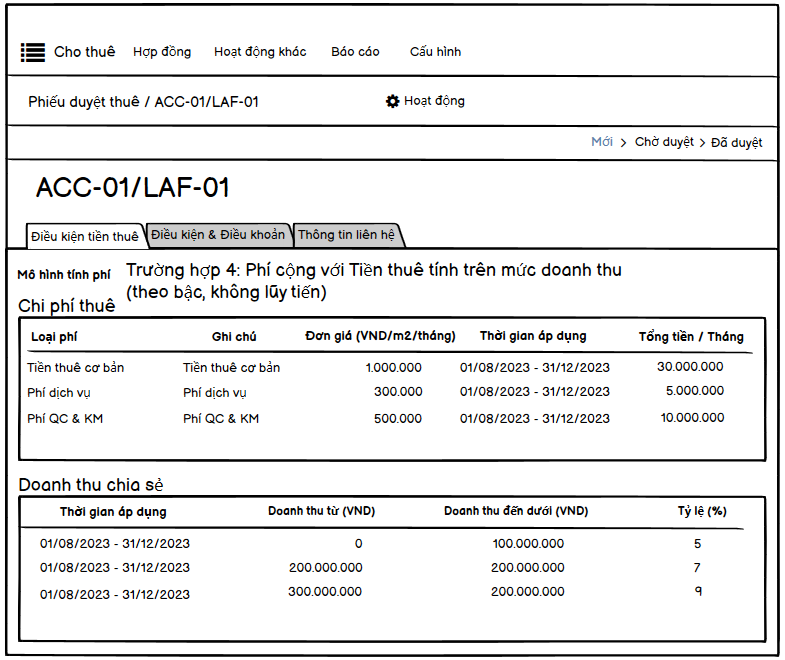Select the Phí QC & KM fee type cell
This screenshot has width=785, height=660.
65,419
